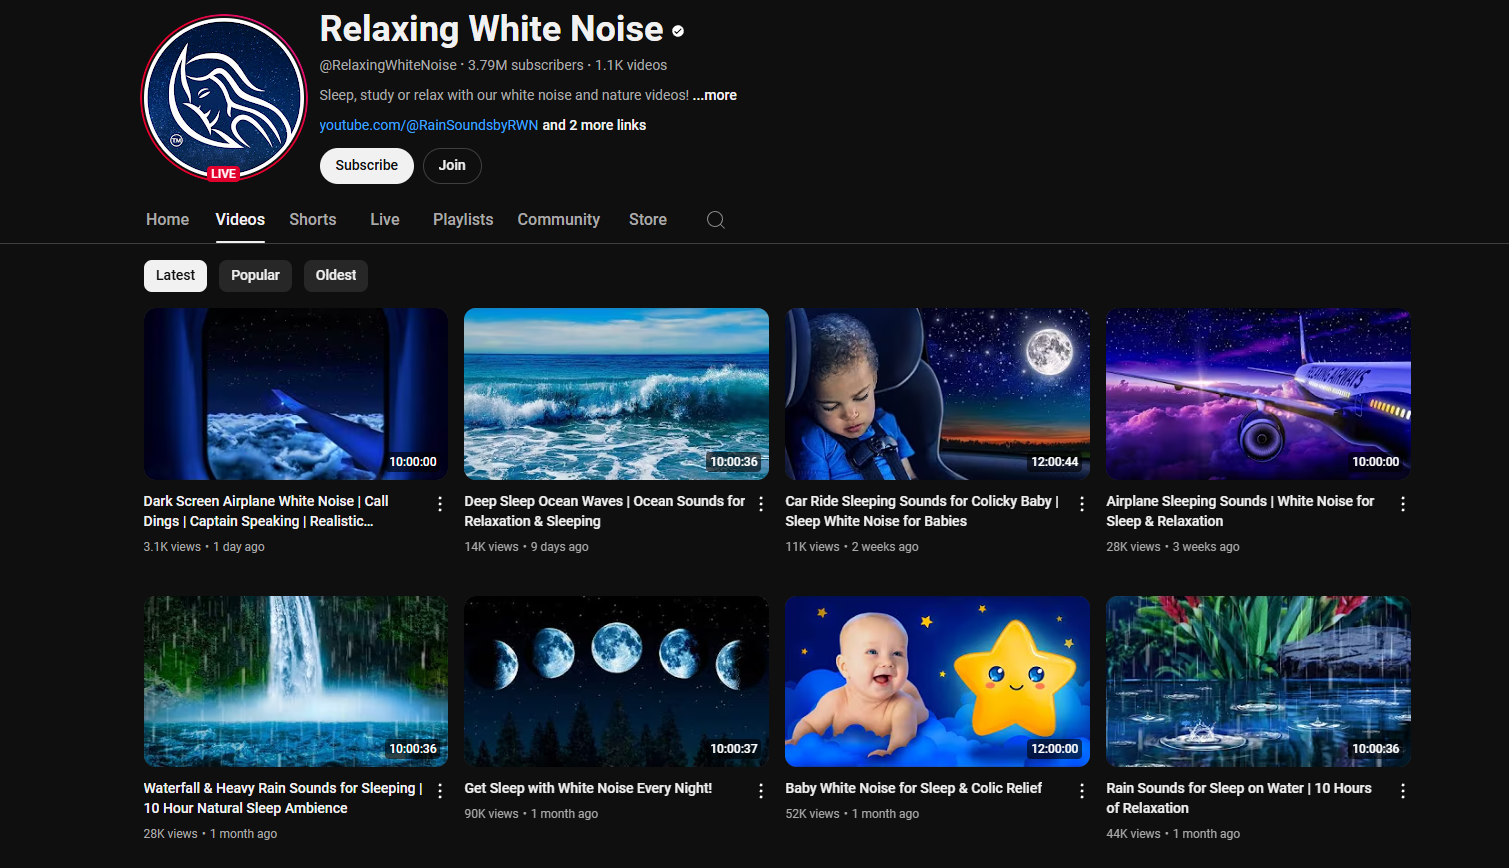The width and height of the screenshot is (1509, 868).
Task: Show the 'and 2 more links' list
Action: tap(594, 125)
